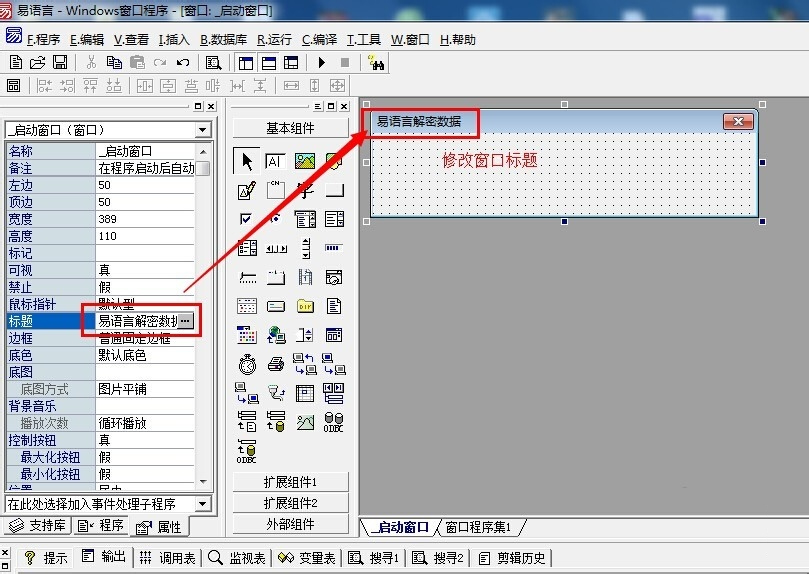This screenshot has width=809, height=574.
Task: Open the C.编译 menu
Action: 319,40
